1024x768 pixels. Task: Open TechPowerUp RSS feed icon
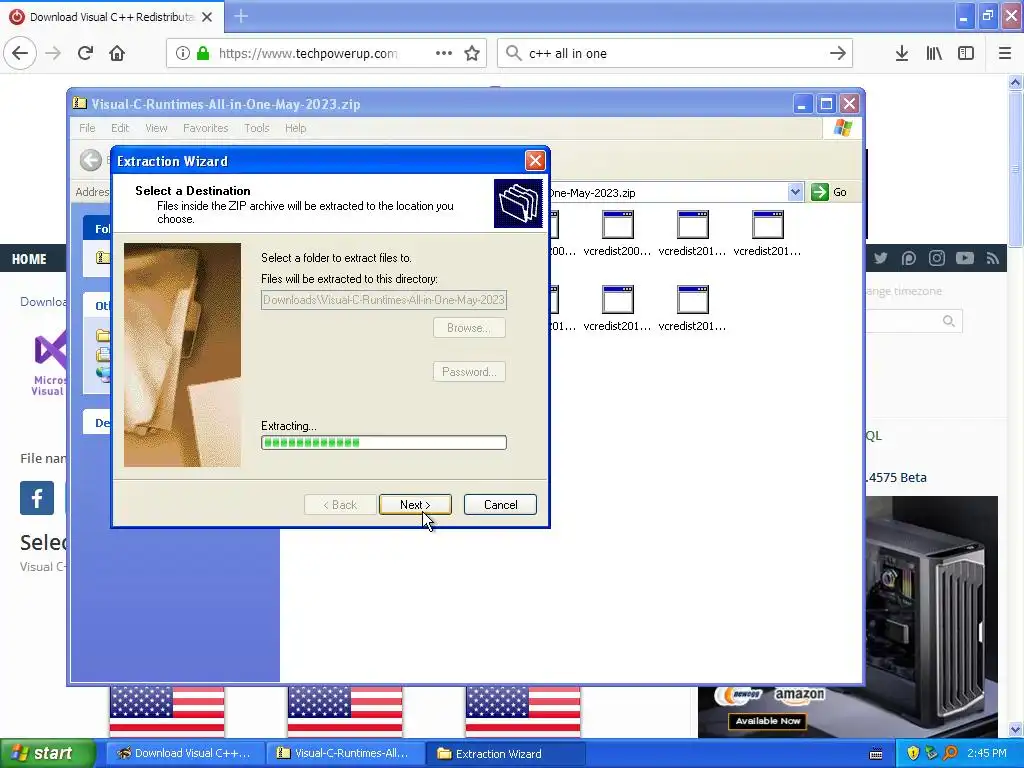(993, 259)
